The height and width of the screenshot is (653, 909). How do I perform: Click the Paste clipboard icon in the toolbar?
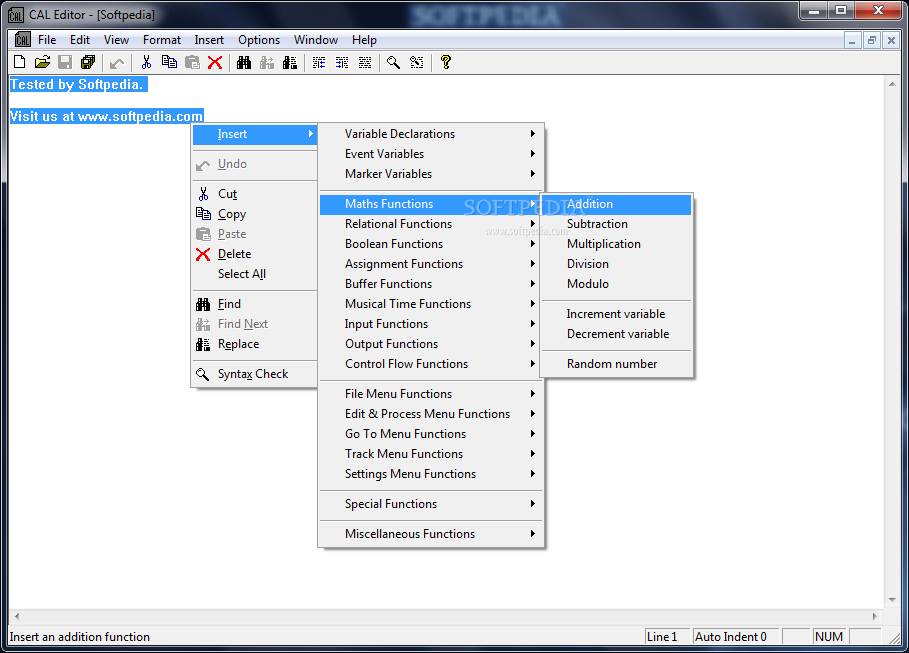click(192, 62)
